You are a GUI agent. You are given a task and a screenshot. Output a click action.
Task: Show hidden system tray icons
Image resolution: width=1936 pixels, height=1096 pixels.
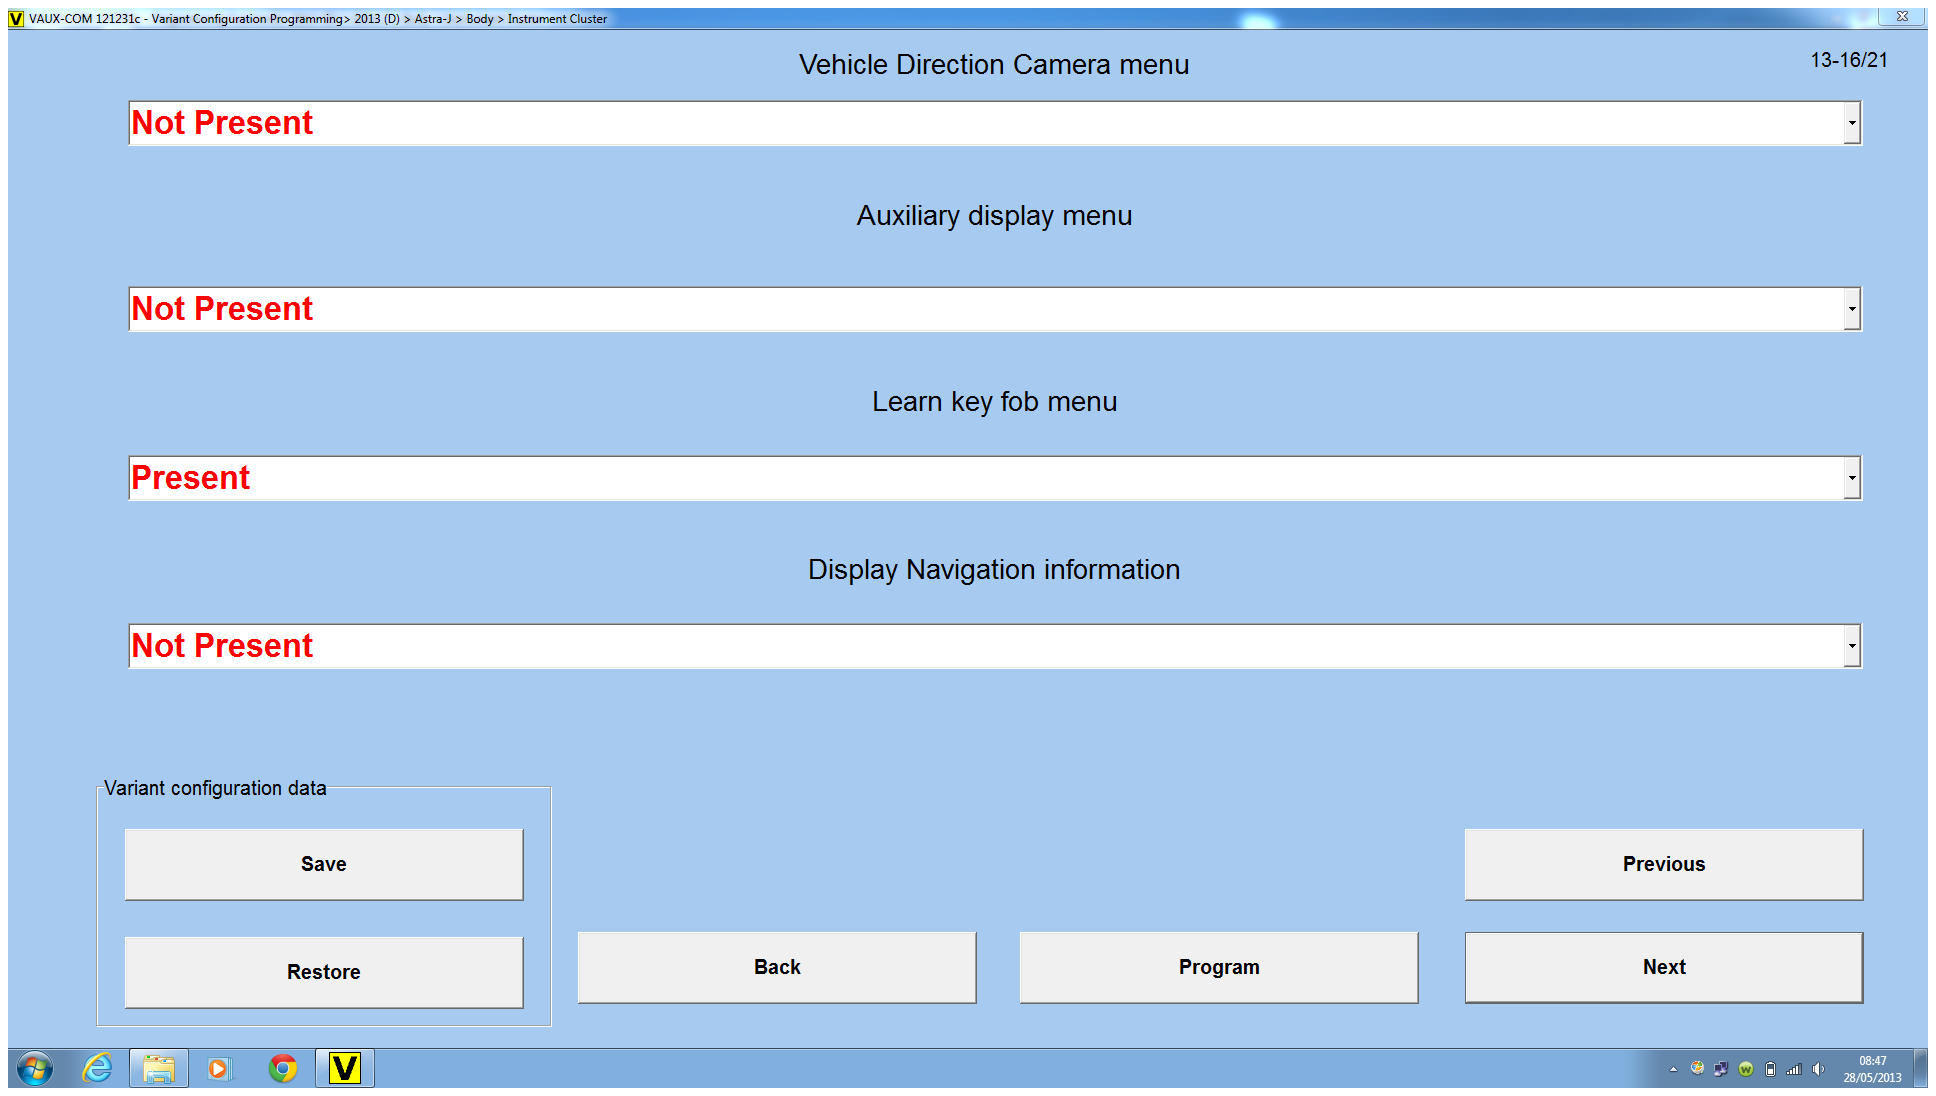(1673, 1069)
